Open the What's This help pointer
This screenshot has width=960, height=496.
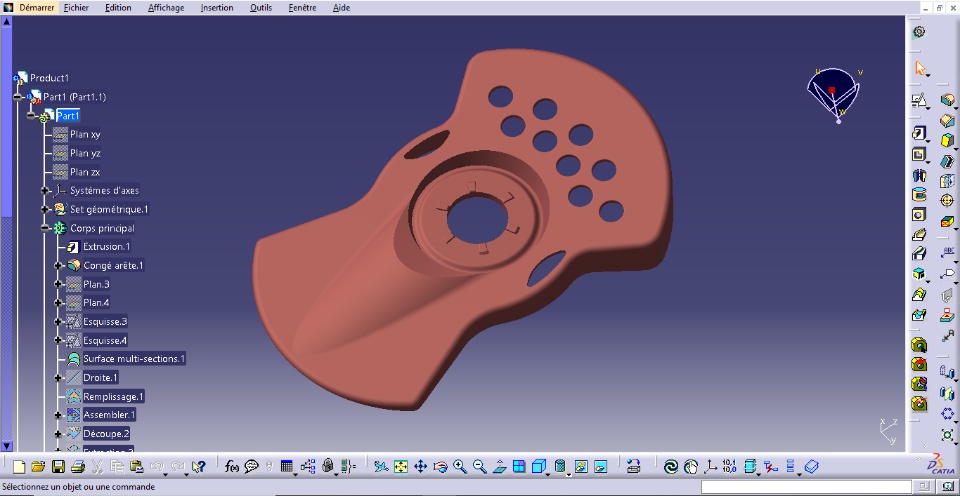point(198,467)
